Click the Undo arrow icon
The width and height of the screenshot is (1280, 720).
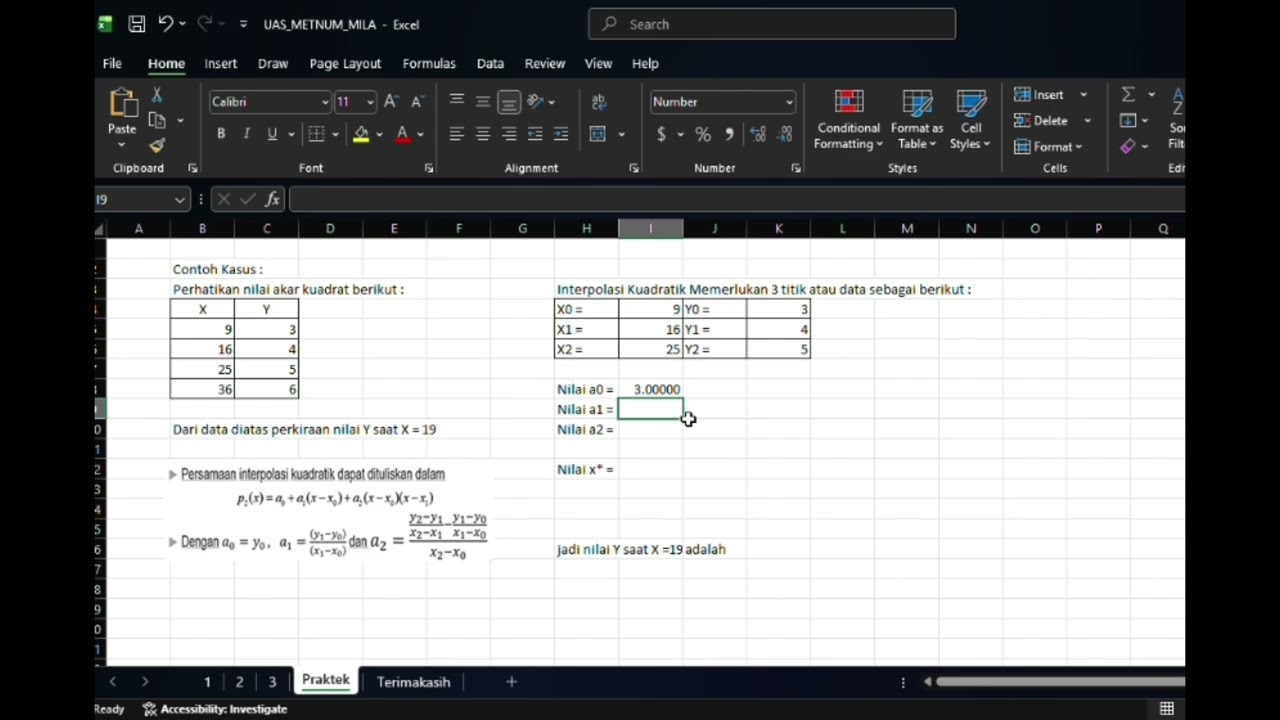pyautogui.click(x=166, y=24)
